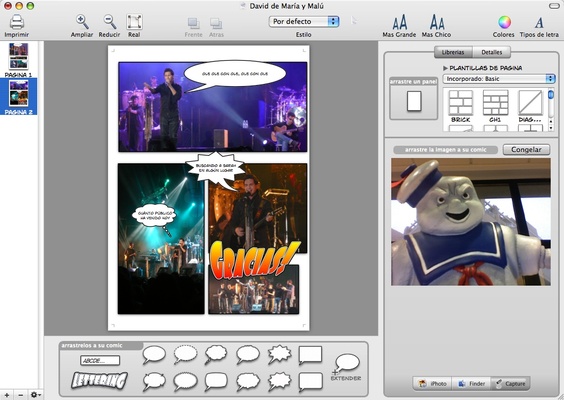Switch image source to Capture
564x400 pixels.
point(510,383)
